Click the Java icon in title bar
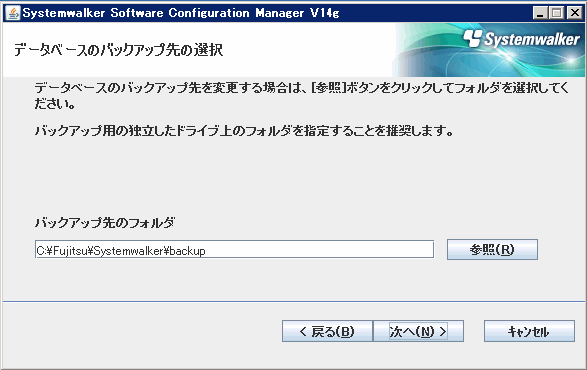 point(13,13)
